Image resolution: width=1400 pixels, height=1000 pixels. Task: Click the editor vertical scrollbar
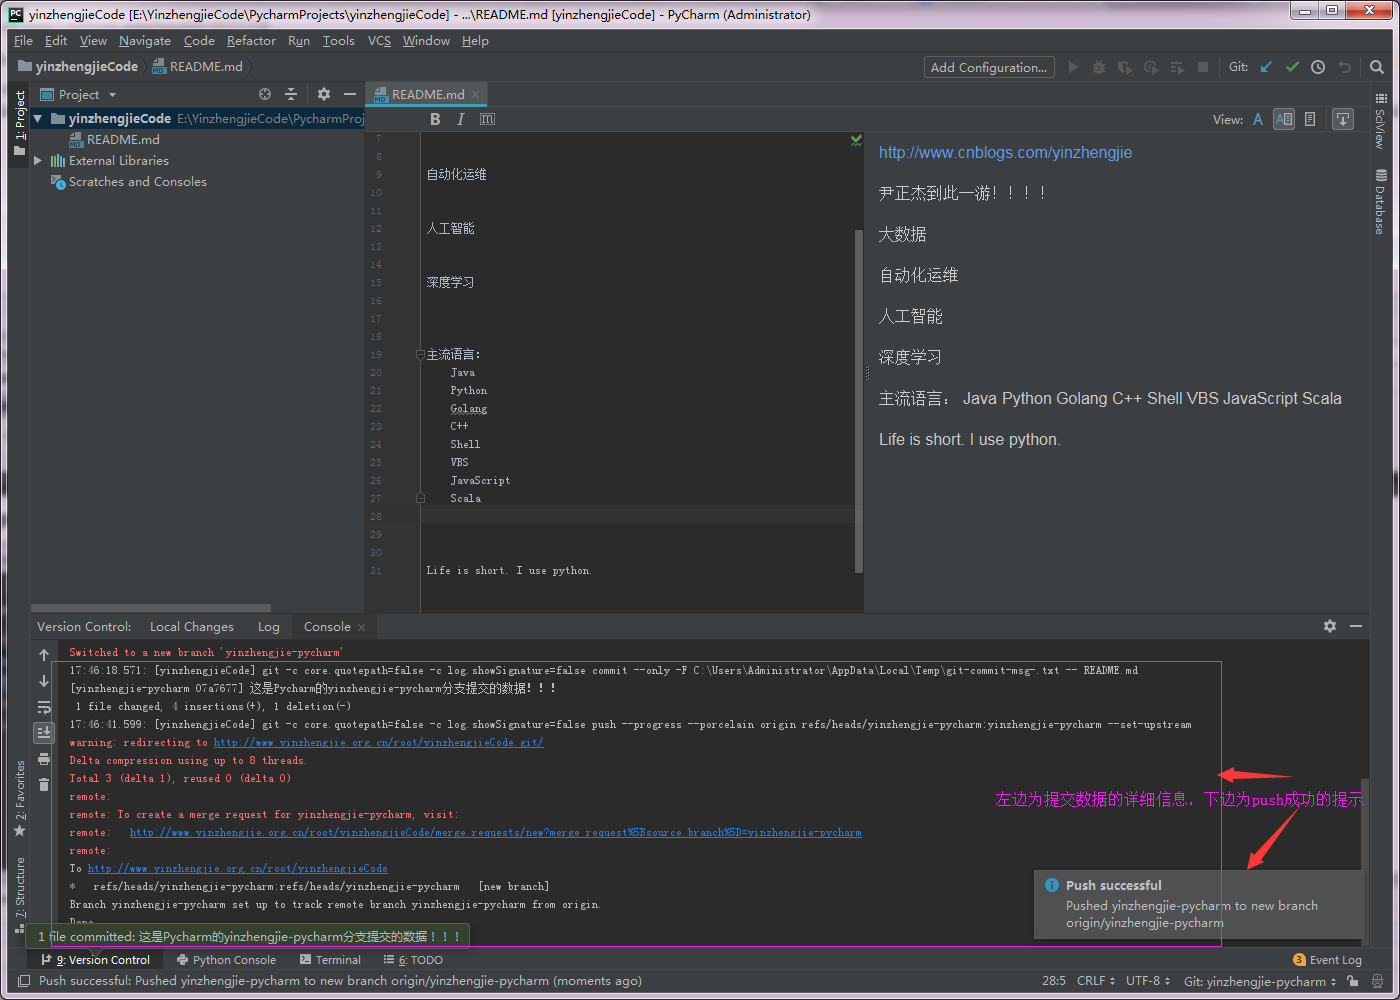[858, 400]
